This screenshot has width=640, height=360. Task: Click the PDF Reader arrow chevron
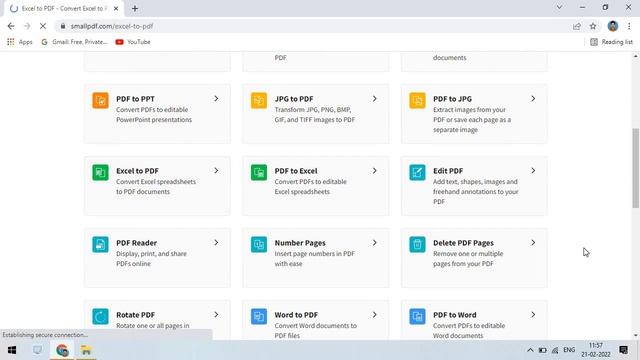216,243
